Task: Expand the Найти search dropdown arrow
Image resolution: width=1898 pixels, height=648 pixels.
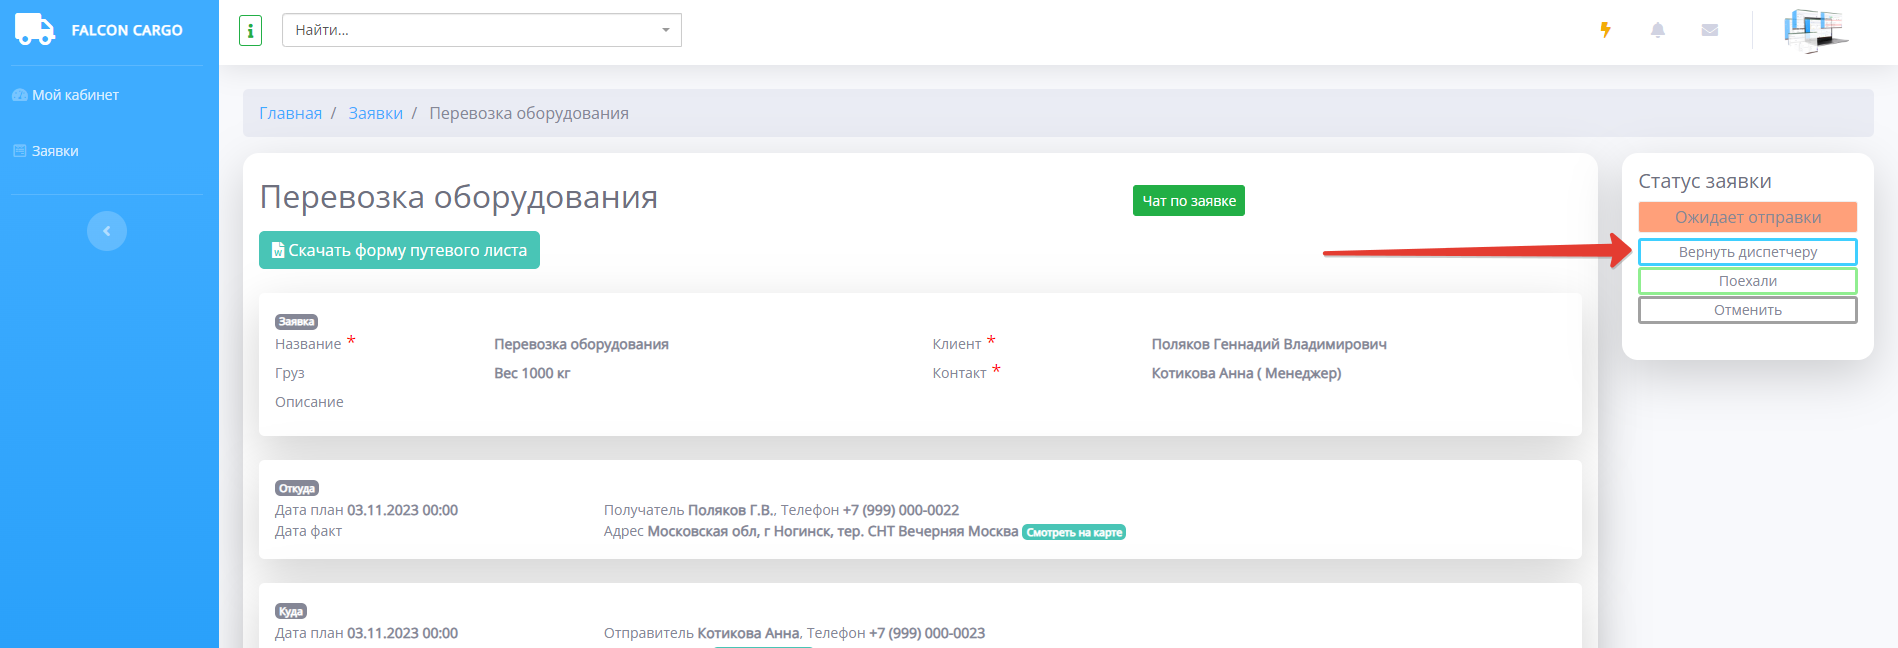Action: point(666,30)
